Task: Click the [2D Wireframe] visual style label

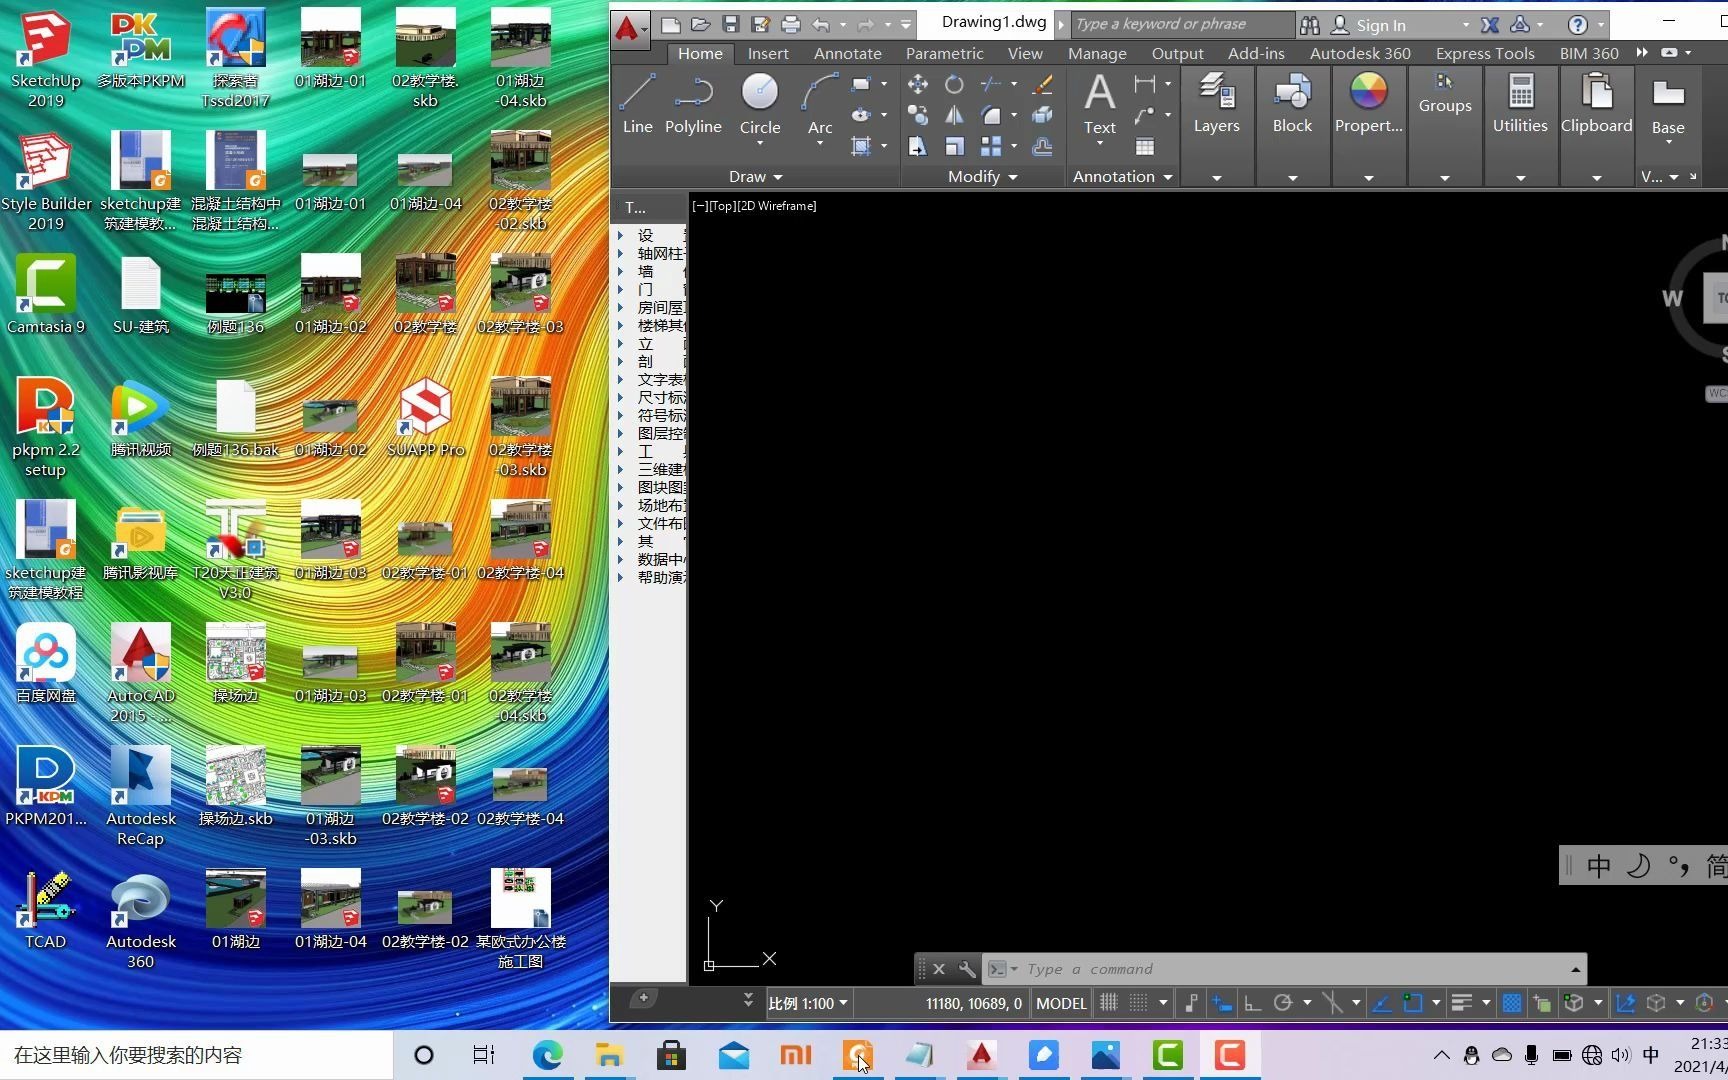Action: [777, 206]
